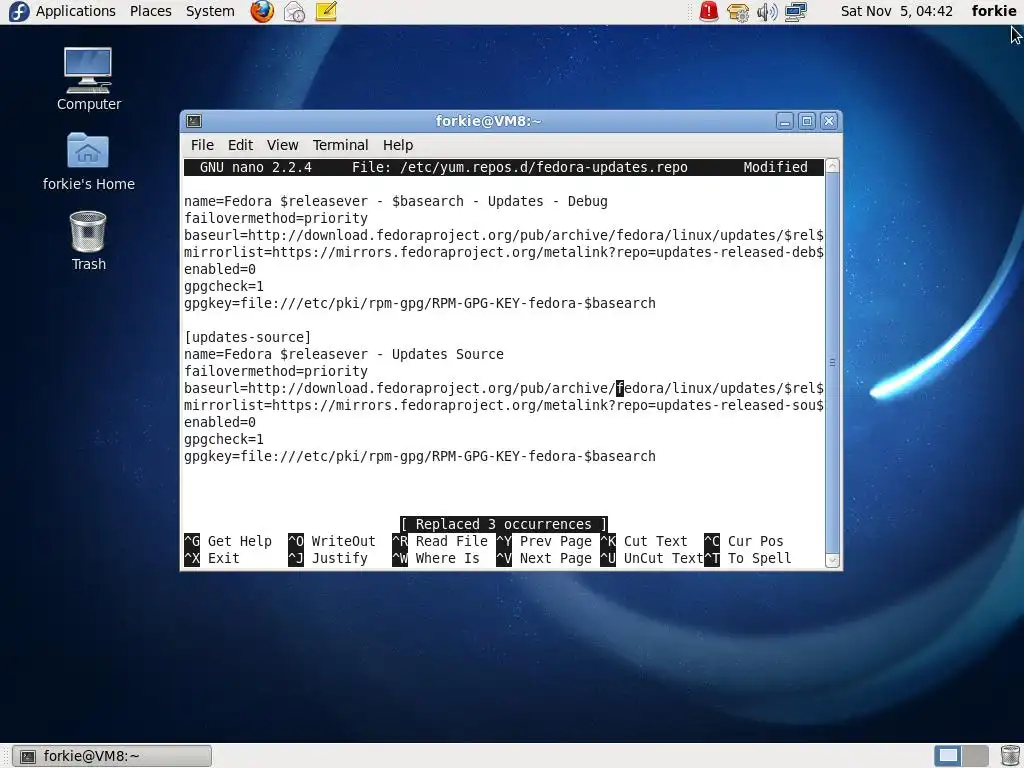1024x768 pixels.
Task: Click the forkie user name in top panel
Action: (993, 11)
